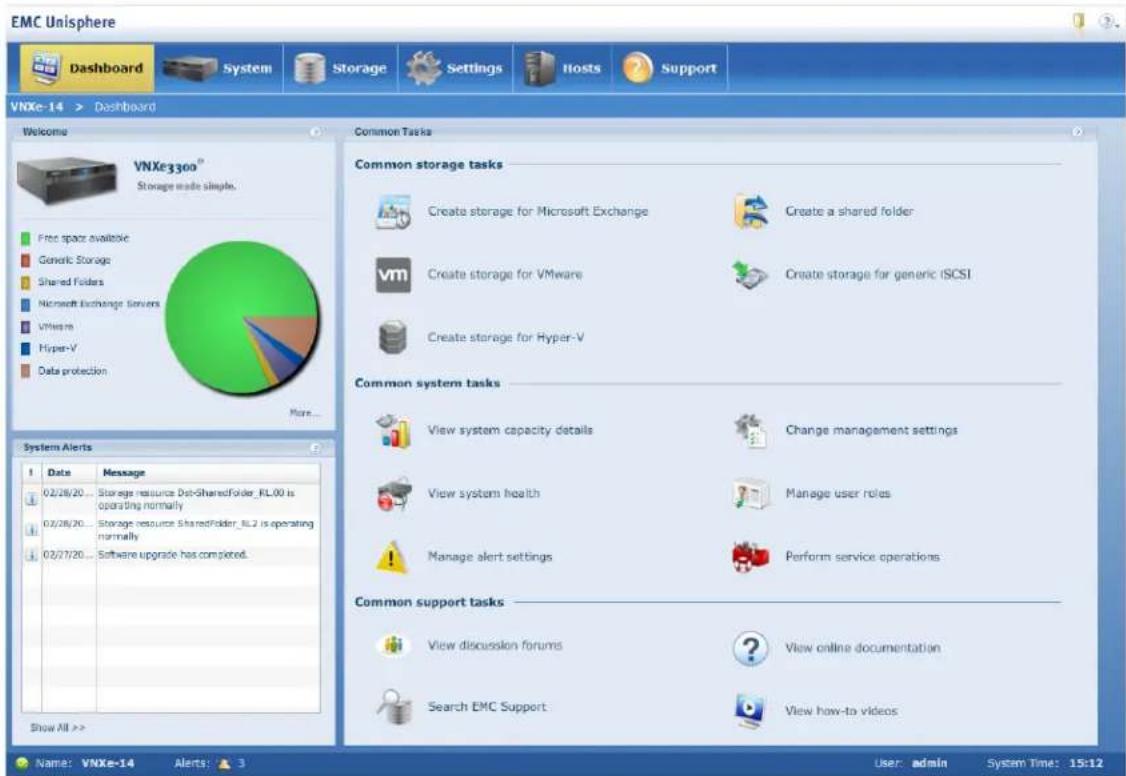This screenshot has height=776, width=1126.
Task: Click Hyper-V legend entry text
Action: coord(57,349)
